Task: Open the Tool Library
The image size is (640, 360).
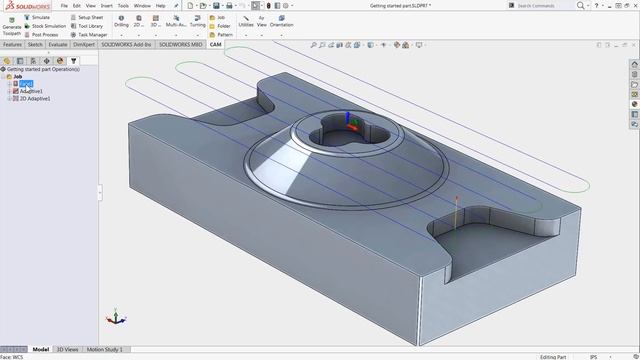Action: (87, 26)
